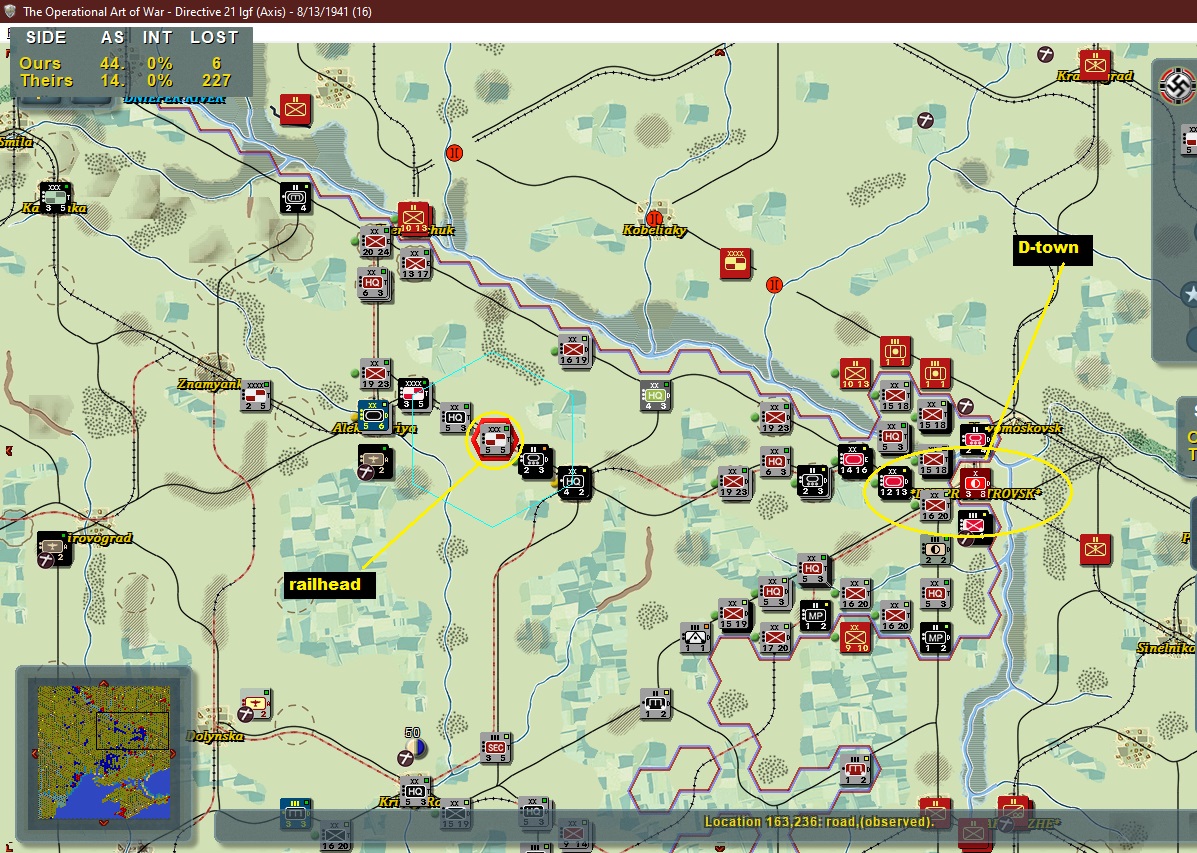Select the red 10-13 stack at Kremenchuk

[414, 218]
